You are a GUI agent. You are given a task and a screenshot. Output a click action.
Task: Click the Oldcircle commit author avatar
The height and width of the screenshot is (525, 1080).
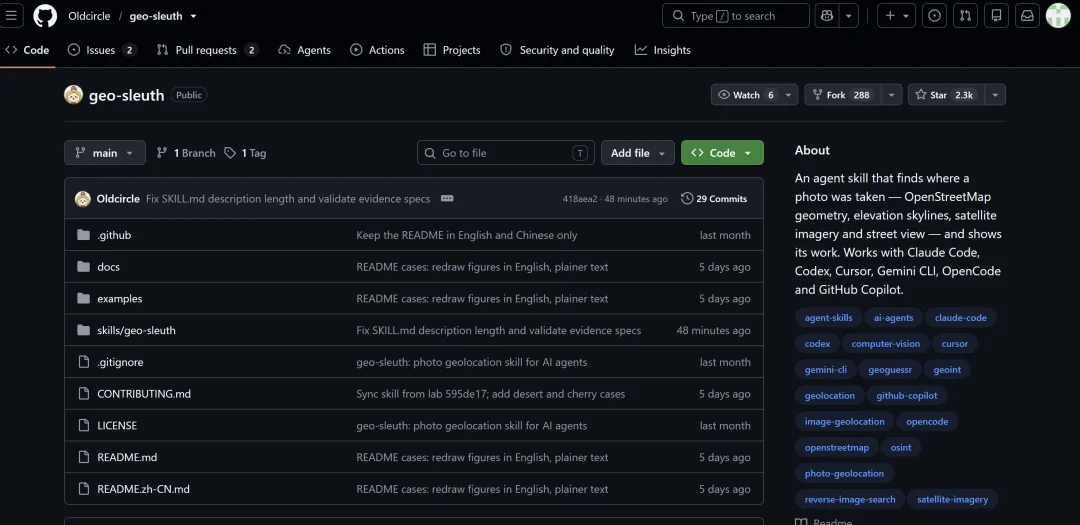pyautogui.click(x=83, y=198)
